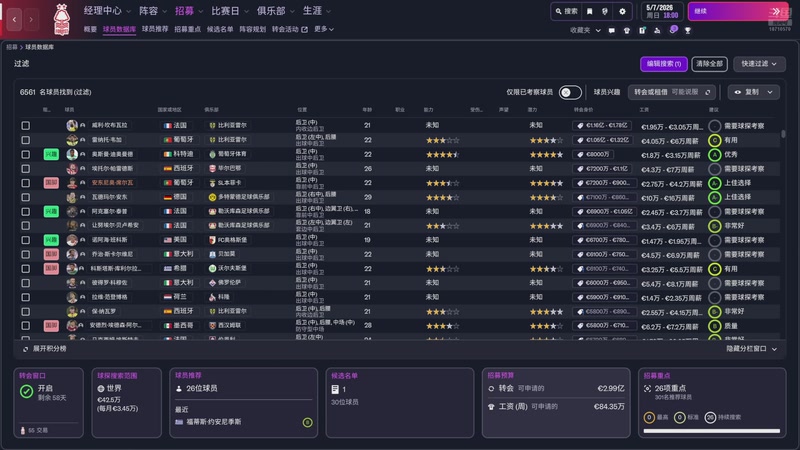The width and height of the screenshot is (800, 450).
Task: Open the chat messages shortcut icon
Action: pos(612,31)
